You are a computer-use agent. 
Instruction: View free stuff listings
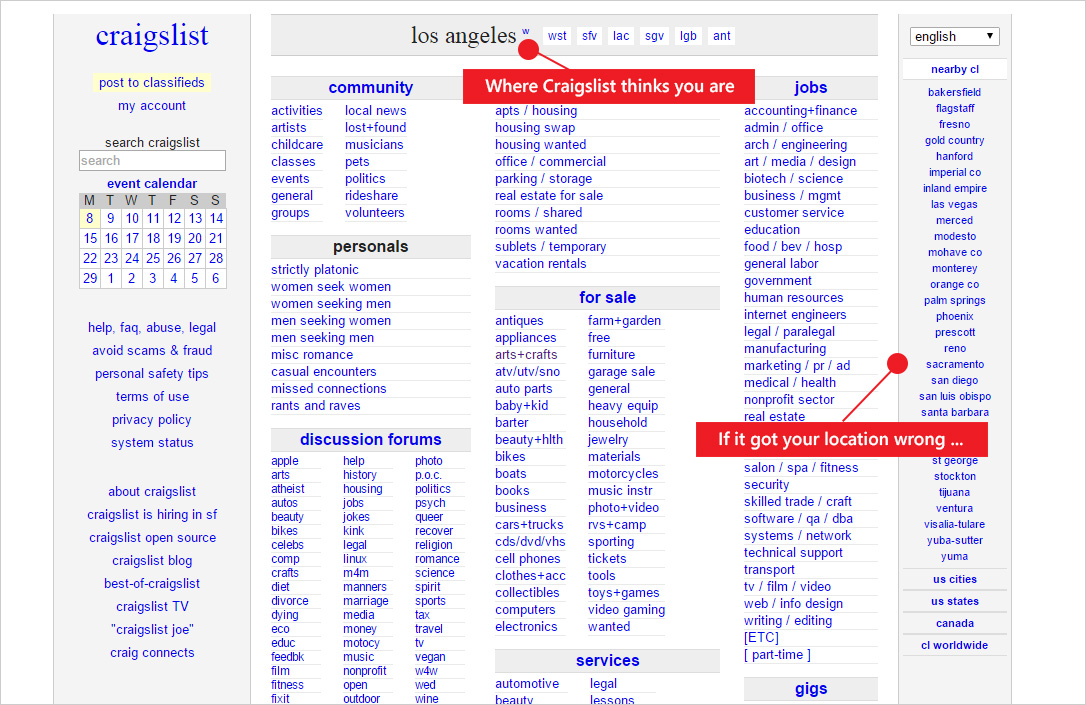coord(598,338)
